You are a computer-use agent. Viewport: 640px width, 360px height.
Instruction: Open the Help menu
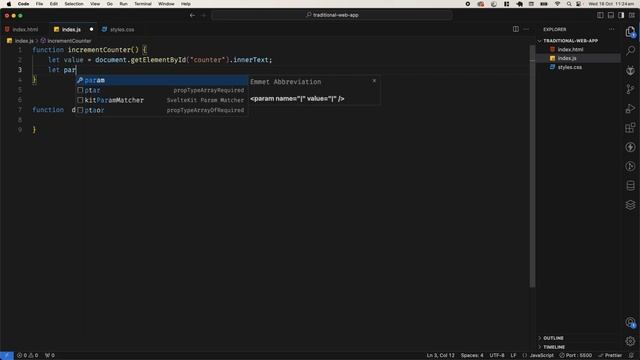[x=186, y=4]
